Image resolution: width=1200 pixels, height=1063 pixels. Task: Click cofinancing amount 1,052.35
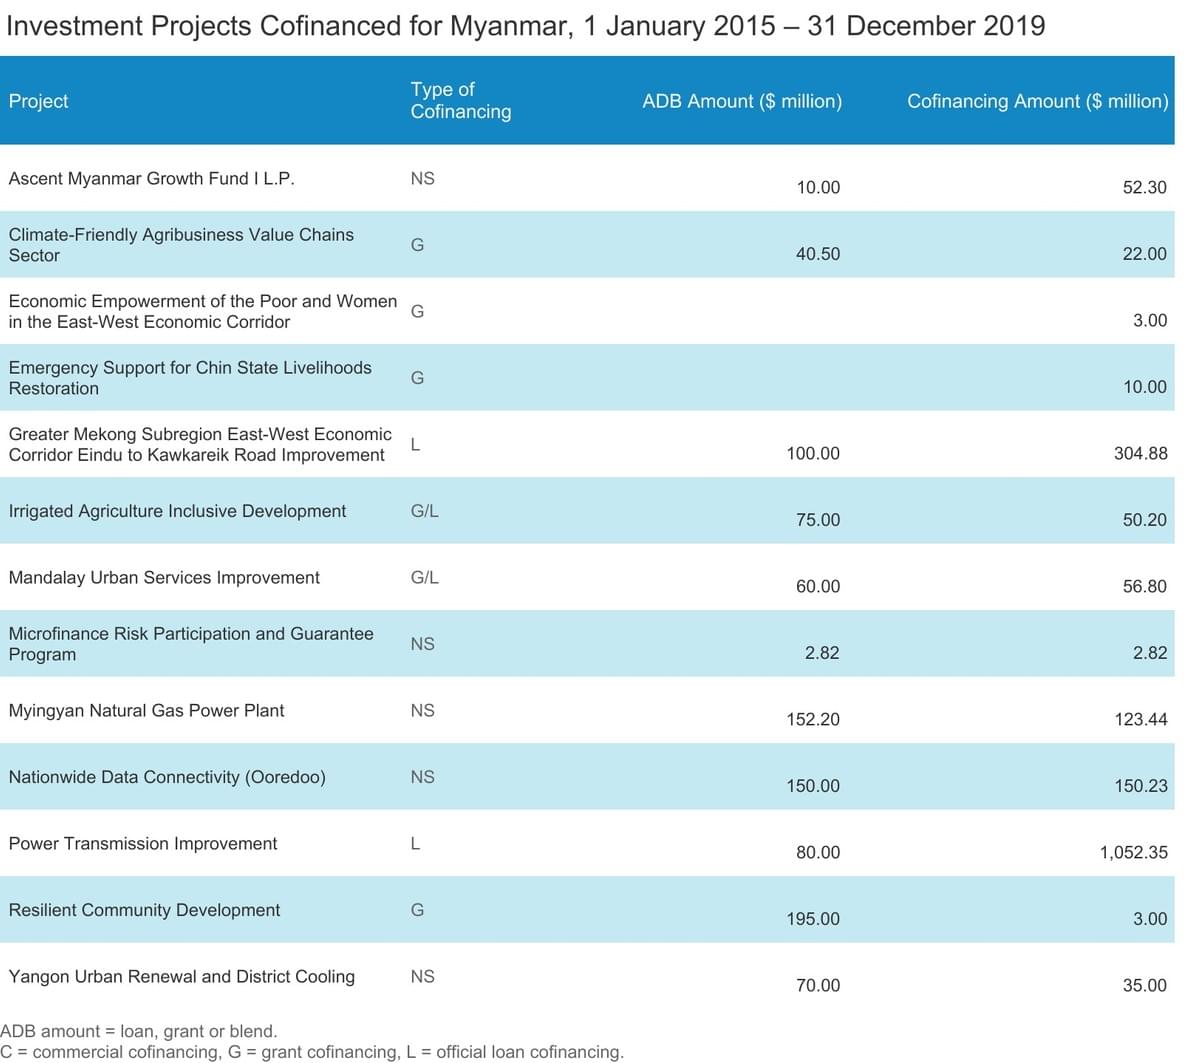(1133, 852)
